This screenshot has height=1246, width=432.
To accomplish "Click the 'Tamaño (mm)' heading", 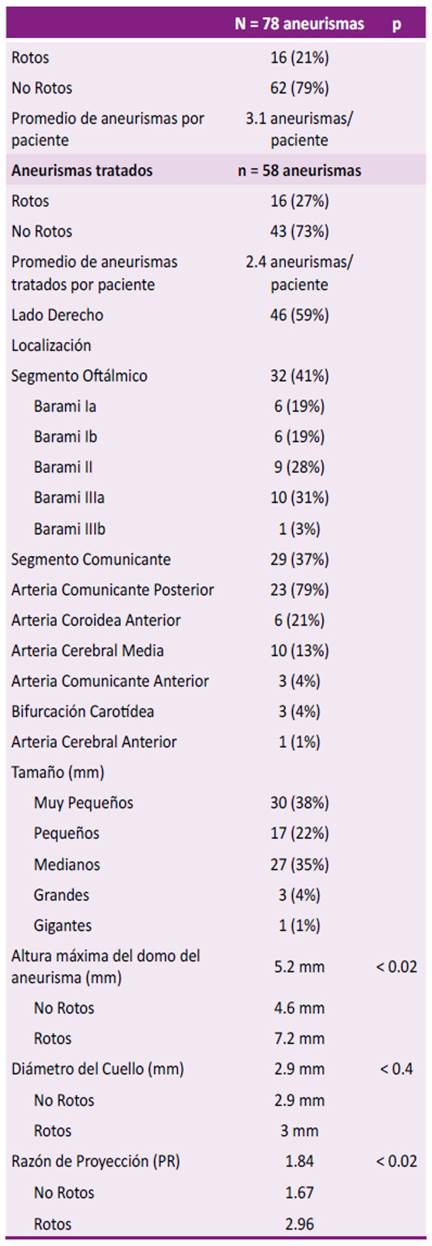I will [56, 772].
